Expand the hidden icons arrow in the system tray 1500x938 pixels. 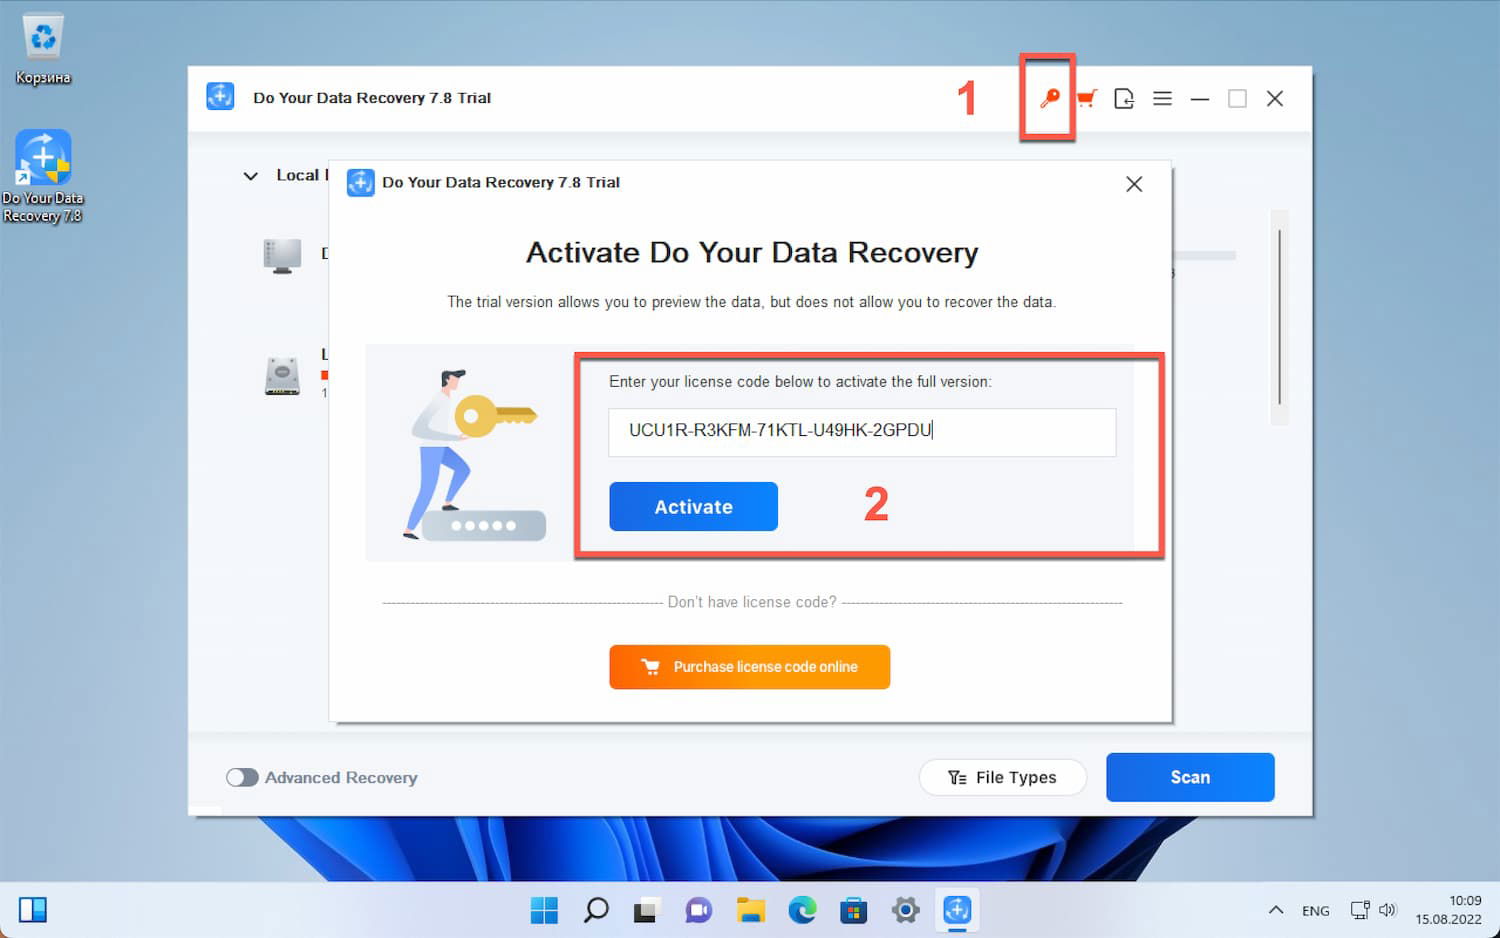pyautogui.click(x=1276, y=910)
